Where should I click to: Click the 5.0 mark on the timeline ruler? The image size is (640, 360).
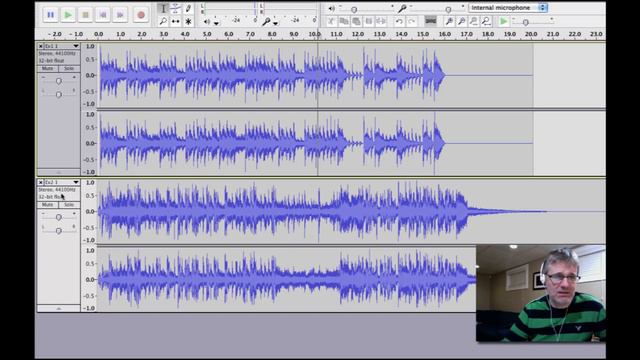click(x=207, y=34)
